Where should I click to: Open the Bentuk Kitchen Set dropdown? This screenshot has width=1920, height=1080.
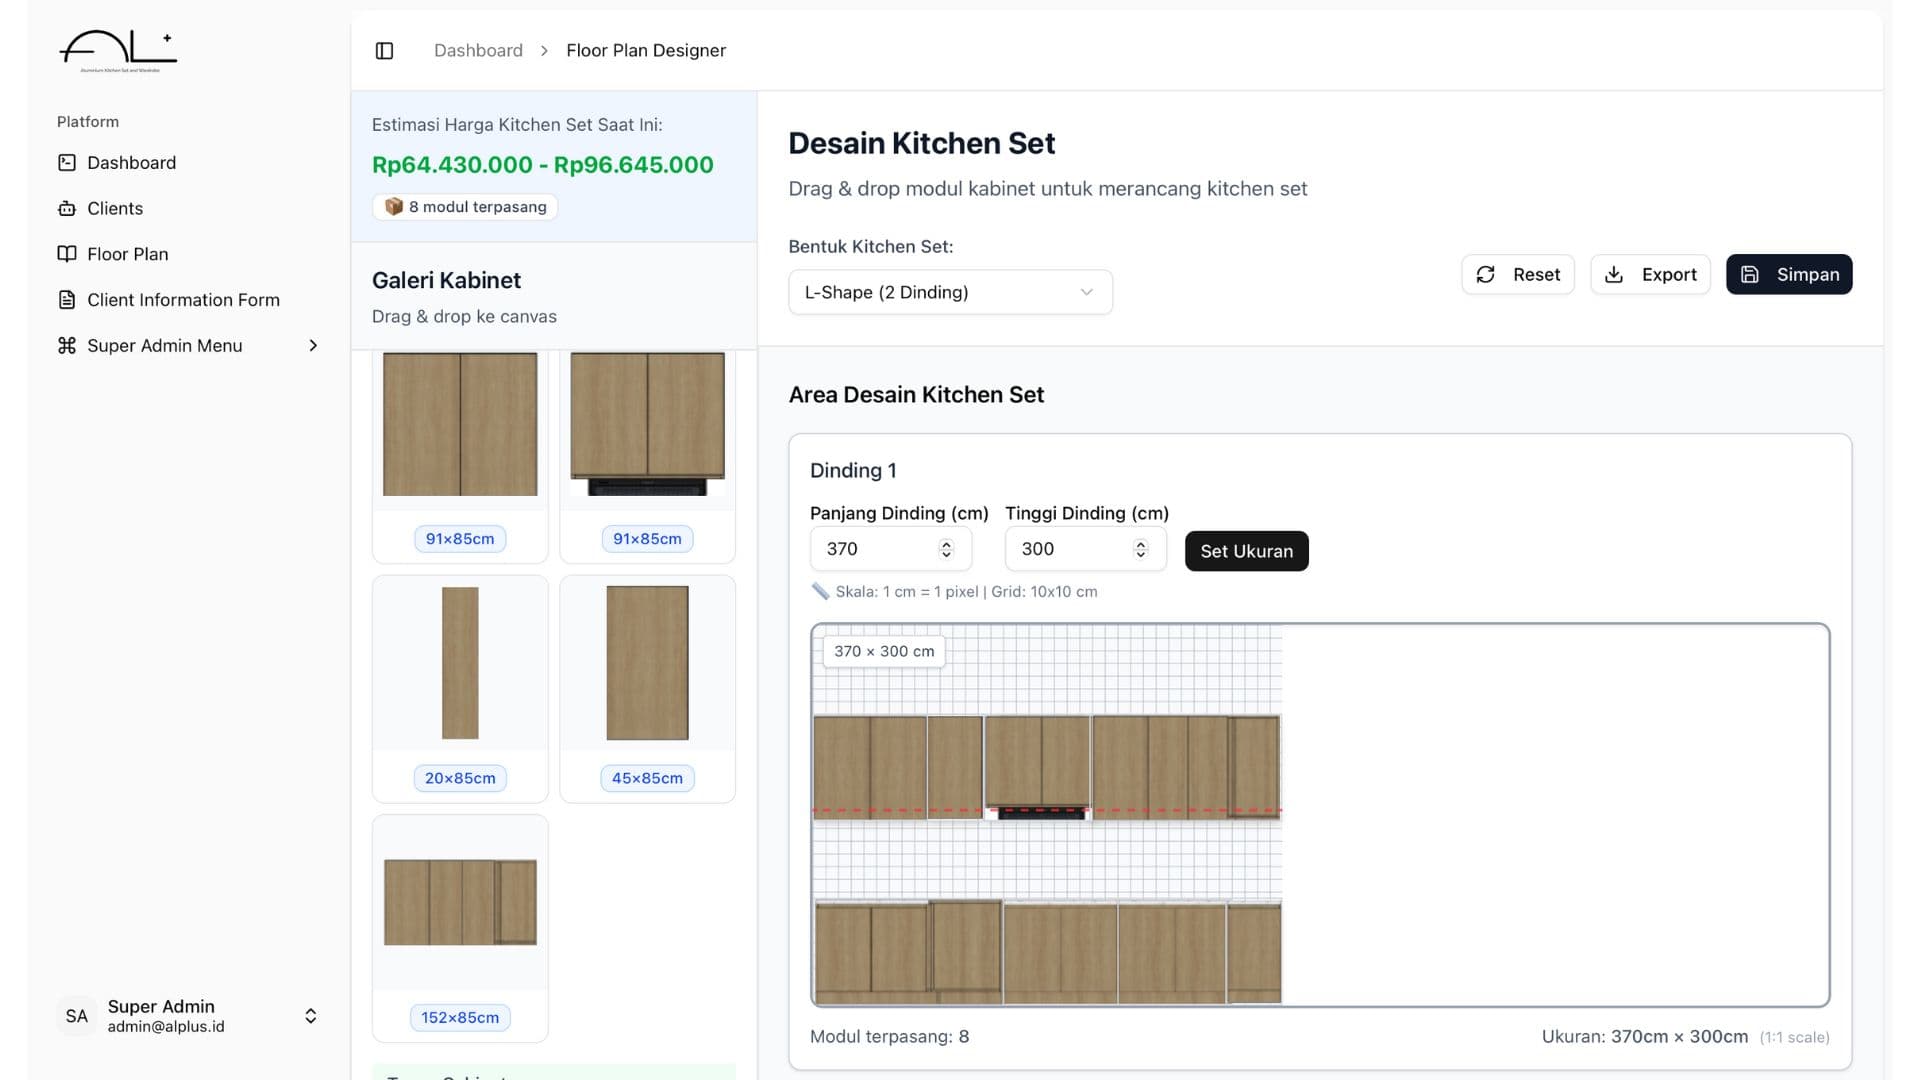949,292
